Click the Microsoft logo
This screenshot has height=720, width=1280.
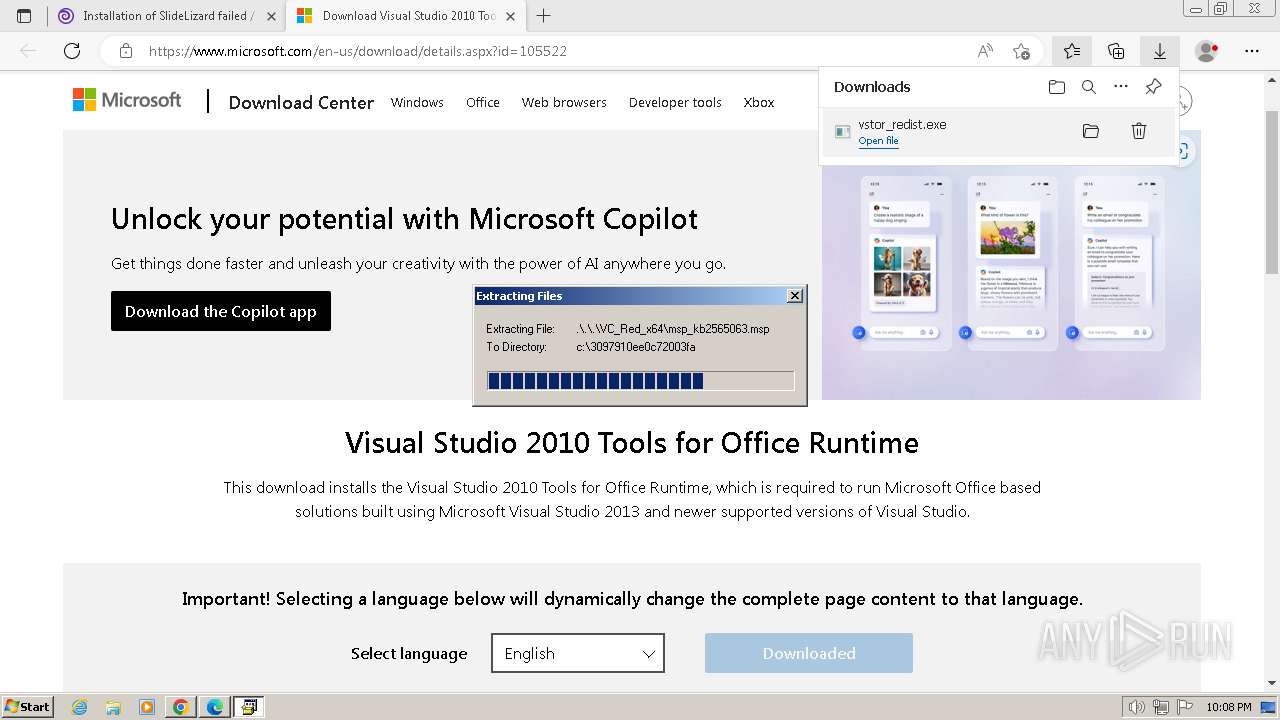tap(127, 100)
